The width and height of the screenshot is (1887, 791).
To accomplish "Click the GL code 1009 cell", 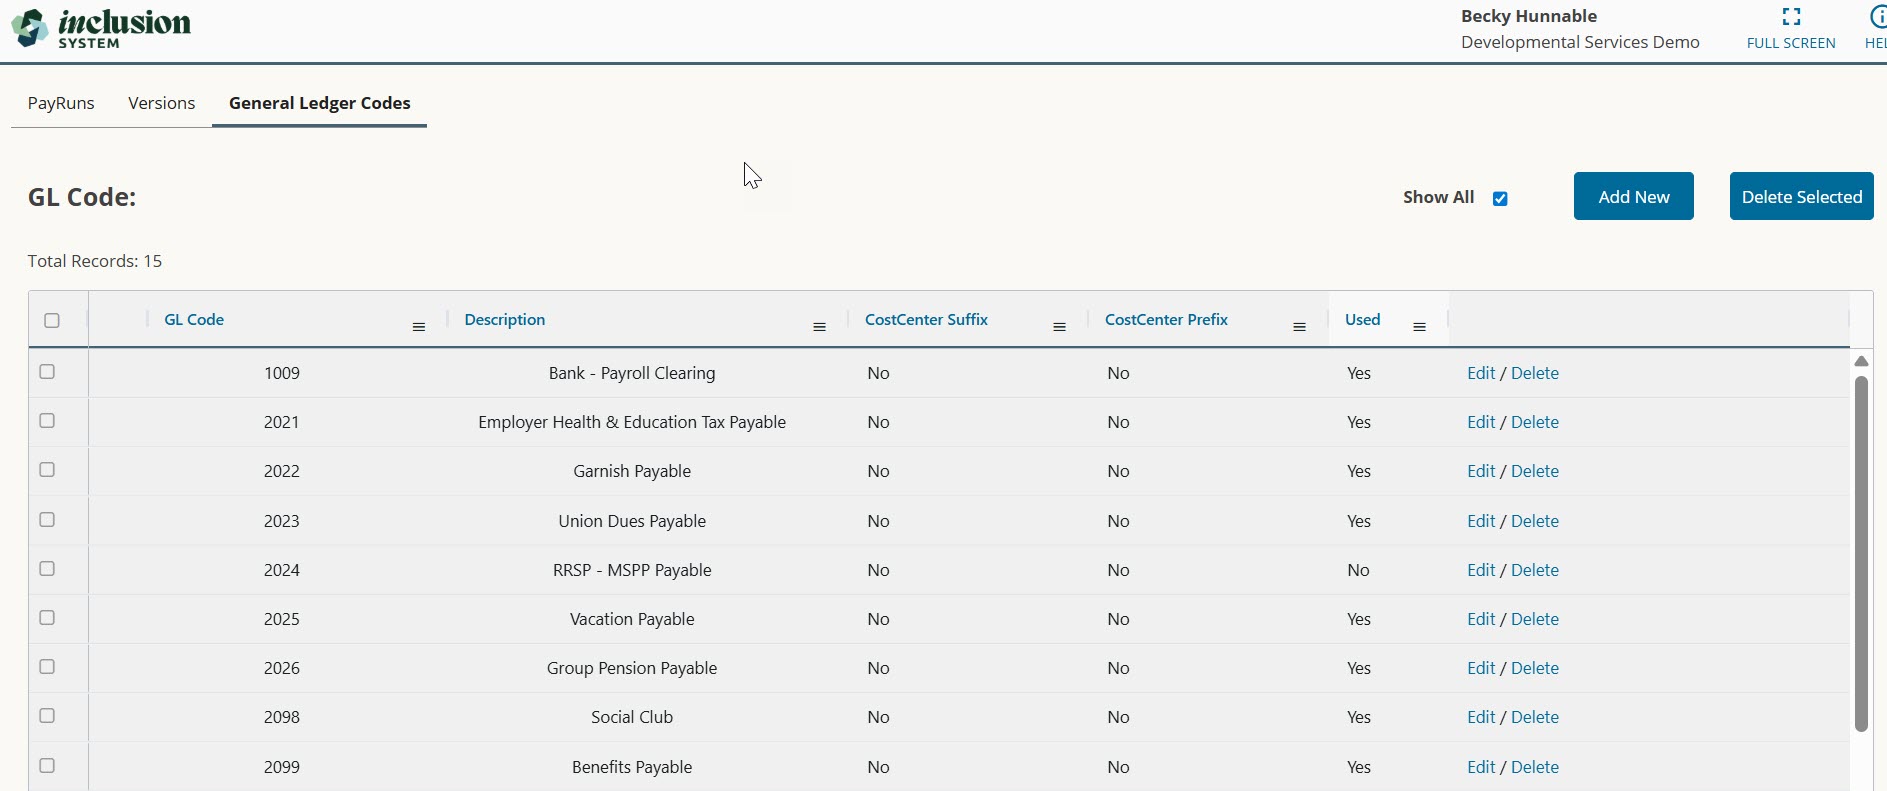I will coord(282,373).
